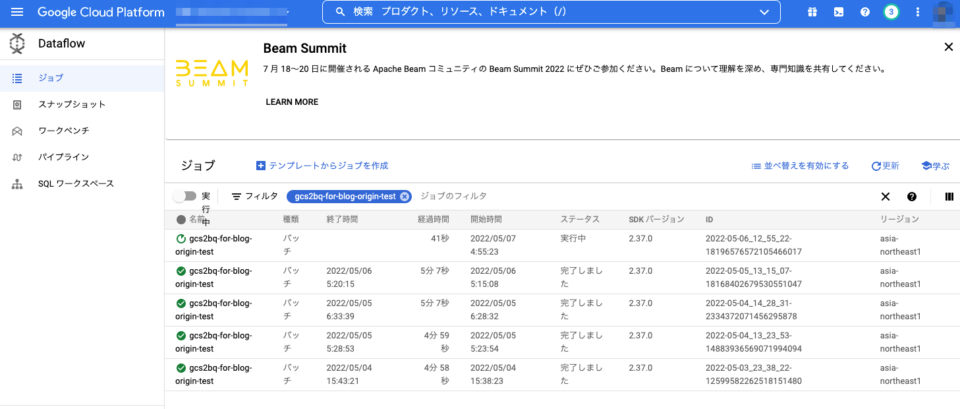Viewport: 960px width, 409px height.
Task: Open the 学ぶ learn panel
Action: (935, 166)
